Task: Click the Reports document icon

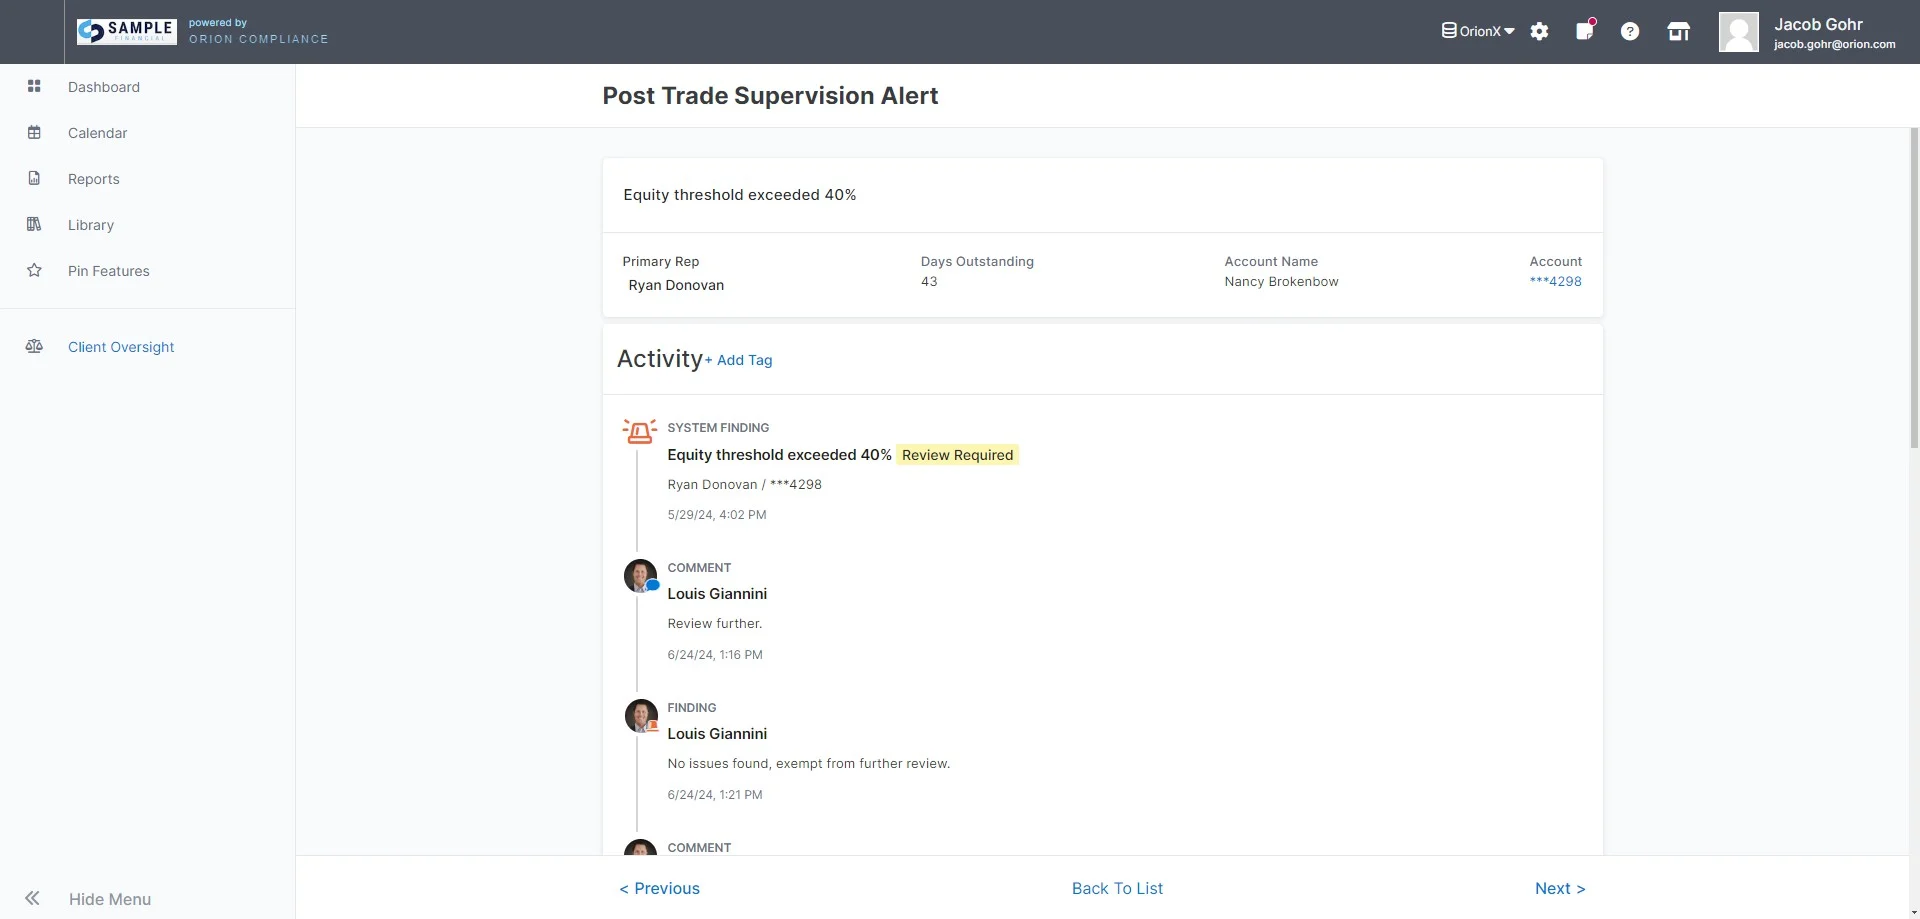Action: pyautogui.click(x=34, y=179)
